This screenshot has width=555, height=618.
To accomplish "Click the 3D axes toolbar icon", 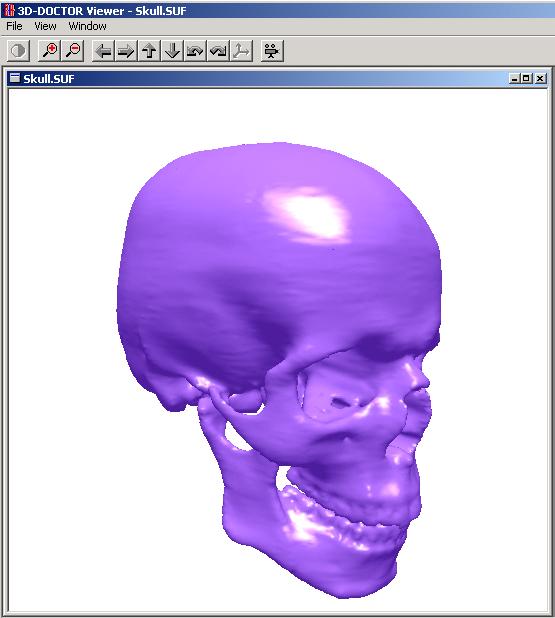I will (x=241, y=51).
